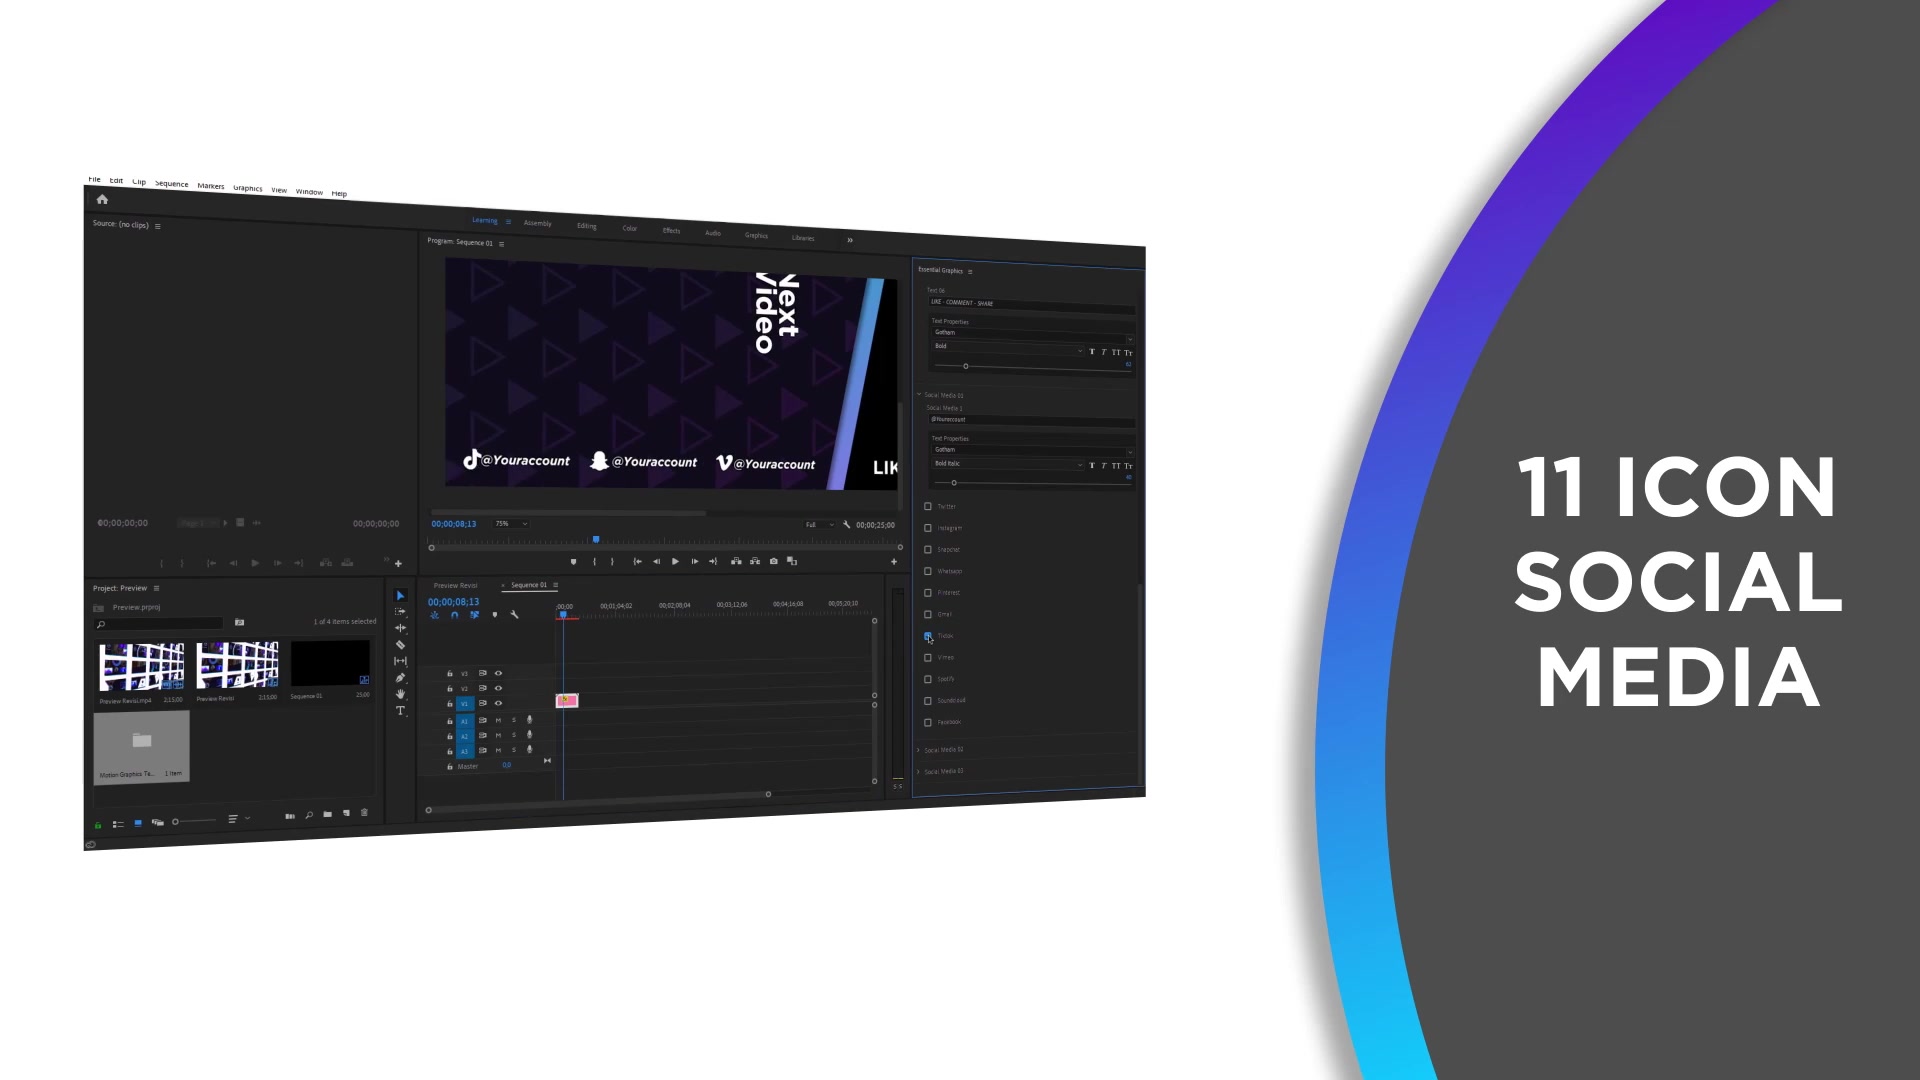Go to In point in Program monitor
The image size is (1920, 1080).
(637, 561)
